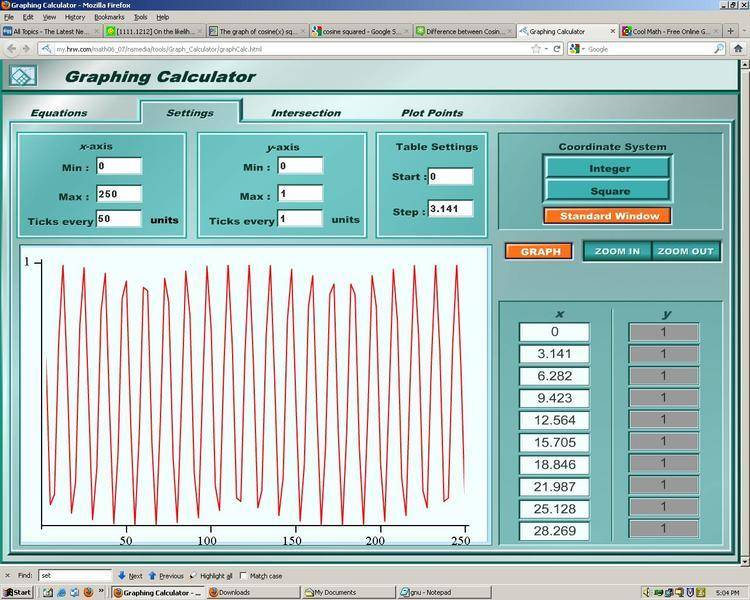Click the search magnifier icon in Google box

tap(719, 48)
